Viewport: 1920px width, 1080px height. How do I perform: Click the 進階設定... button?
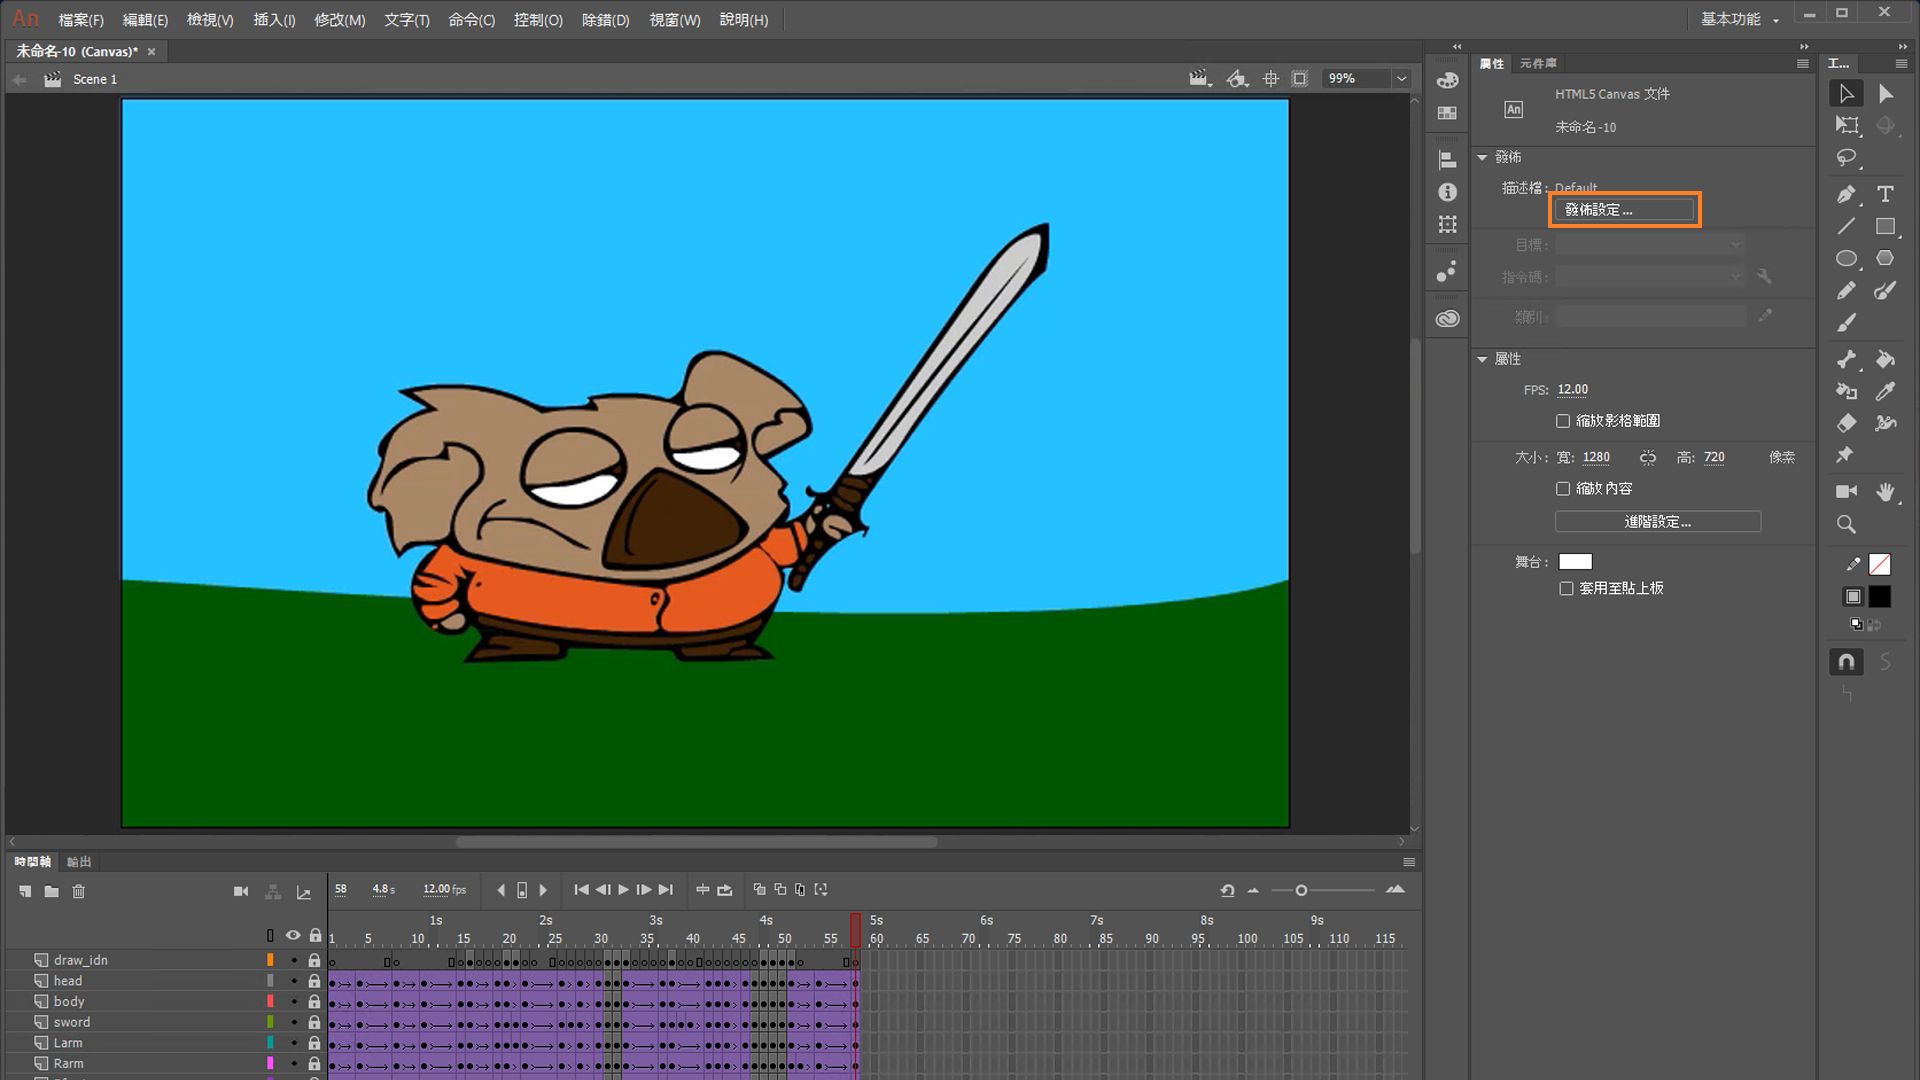point(1657,522)
